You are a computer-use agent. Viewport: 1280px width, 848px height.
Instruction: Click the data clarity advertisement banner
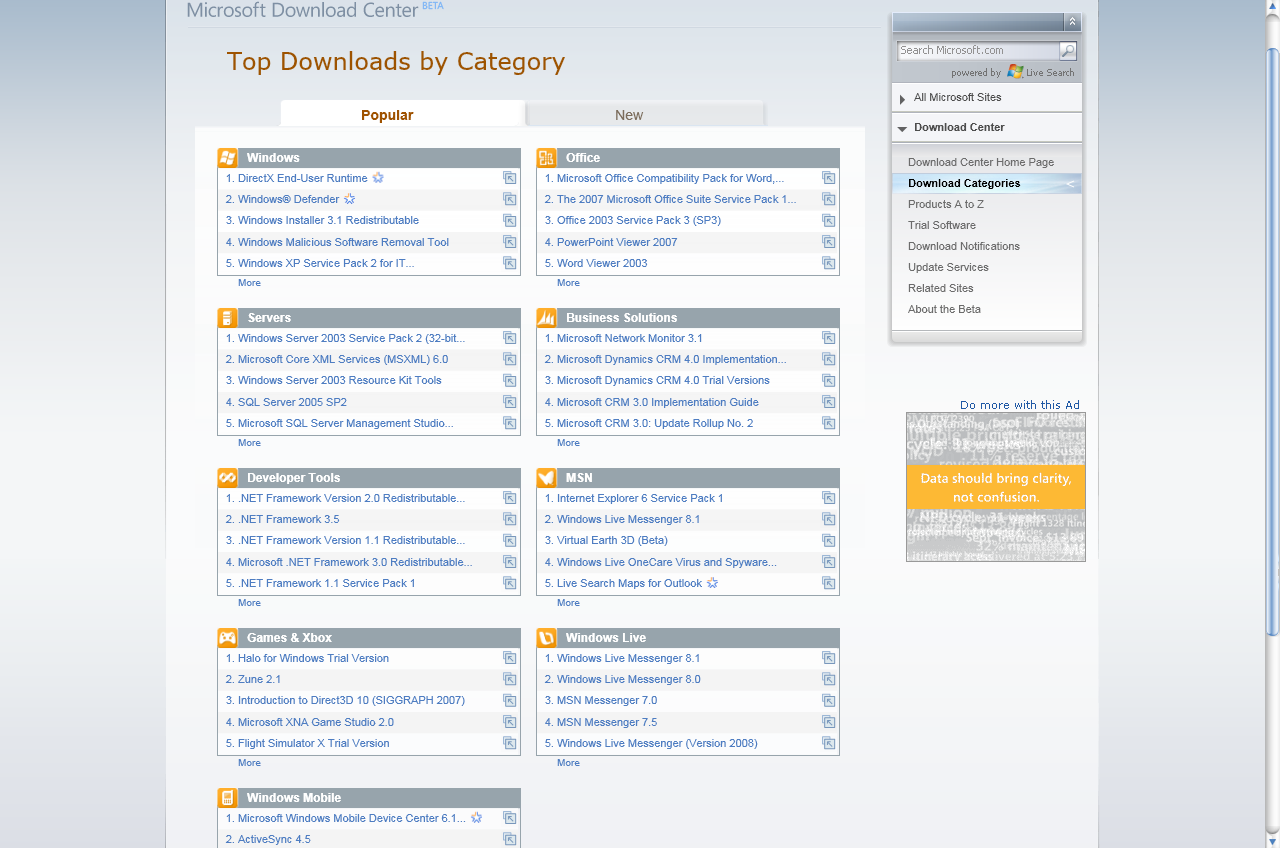[996, 487]
